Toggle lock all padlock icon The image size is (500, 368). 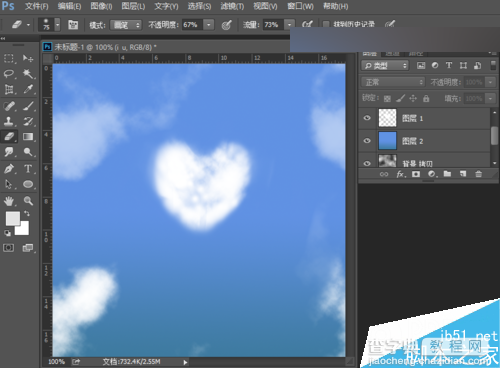tap(426, 98)
